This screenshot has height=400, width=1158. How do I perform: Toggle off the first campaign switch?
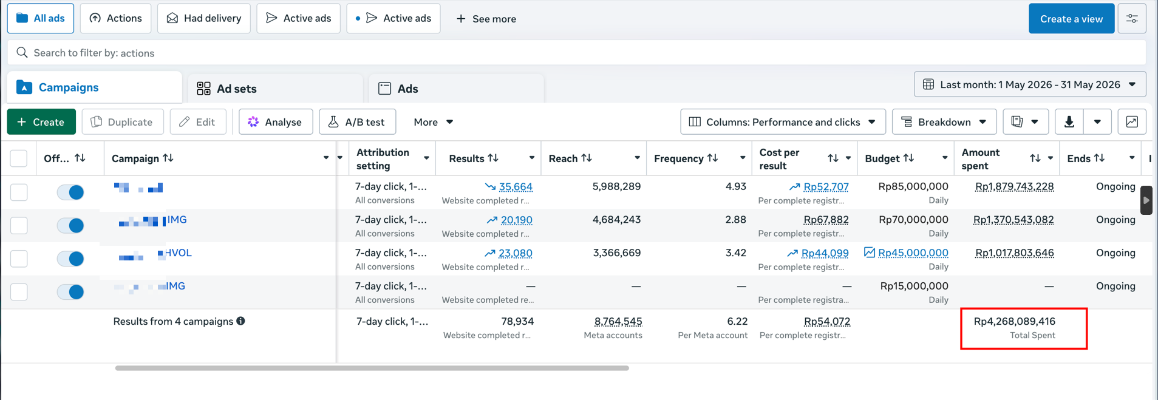coord(70,193)
